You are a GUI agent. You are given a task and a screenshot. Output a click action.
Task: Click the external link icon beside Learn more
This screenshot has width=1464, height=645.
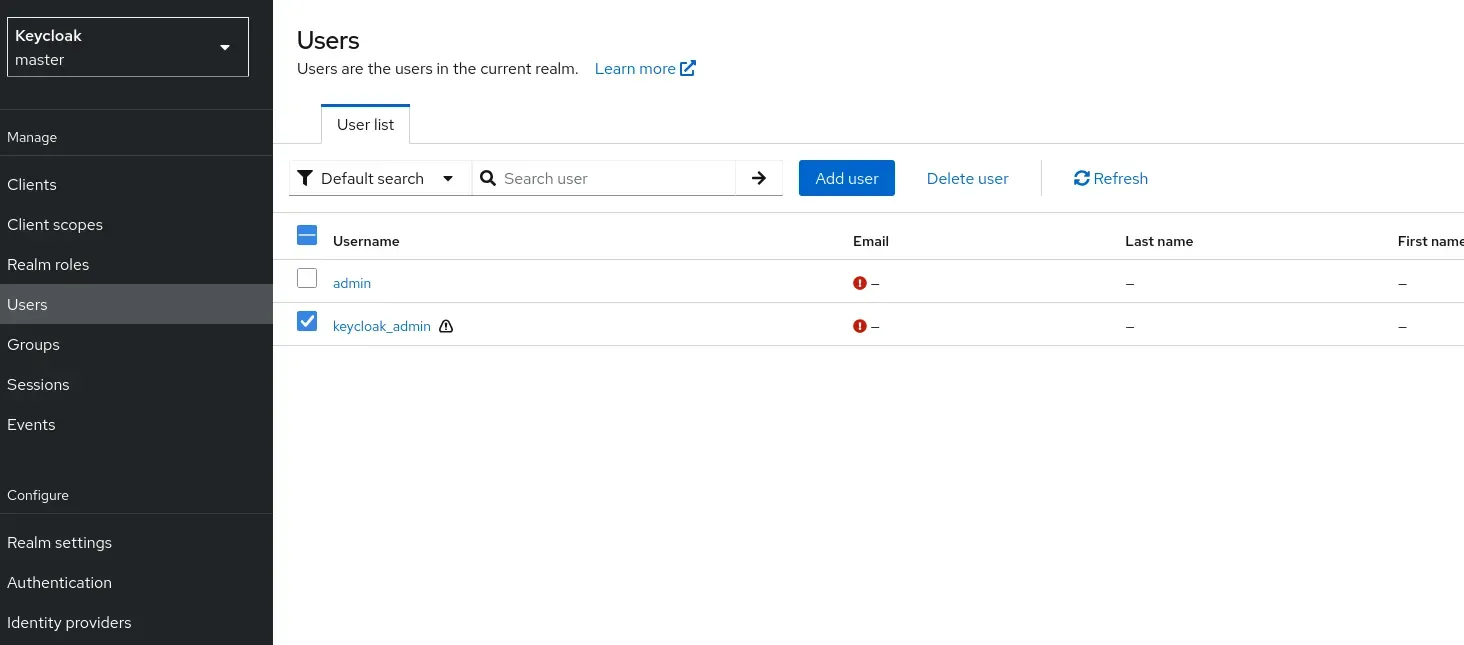pyautogui.click(x=688, y=68)
